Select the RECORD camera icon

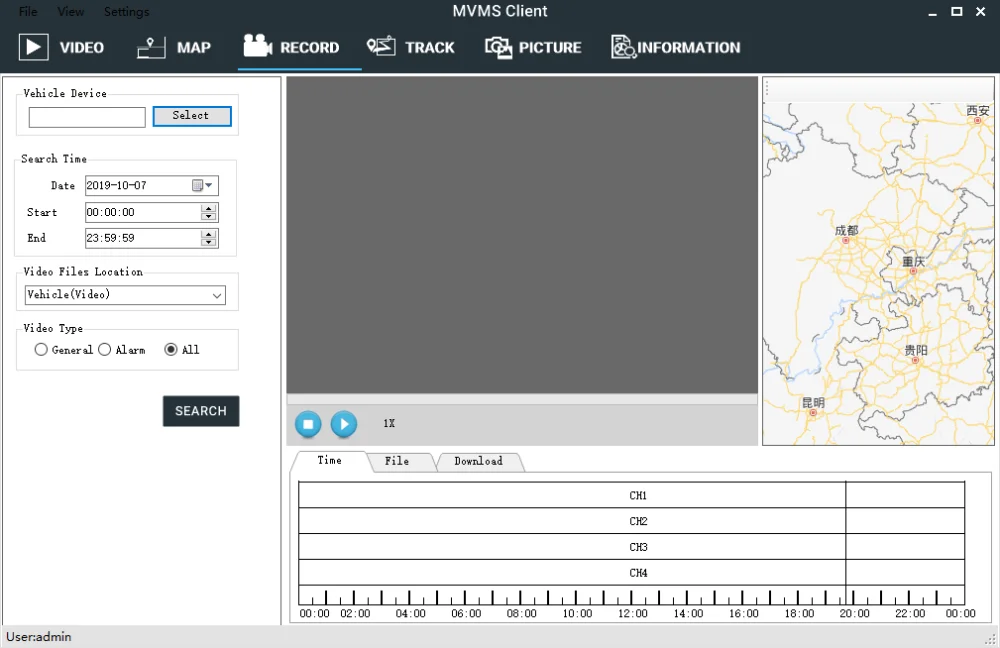(x=258, y=46)
